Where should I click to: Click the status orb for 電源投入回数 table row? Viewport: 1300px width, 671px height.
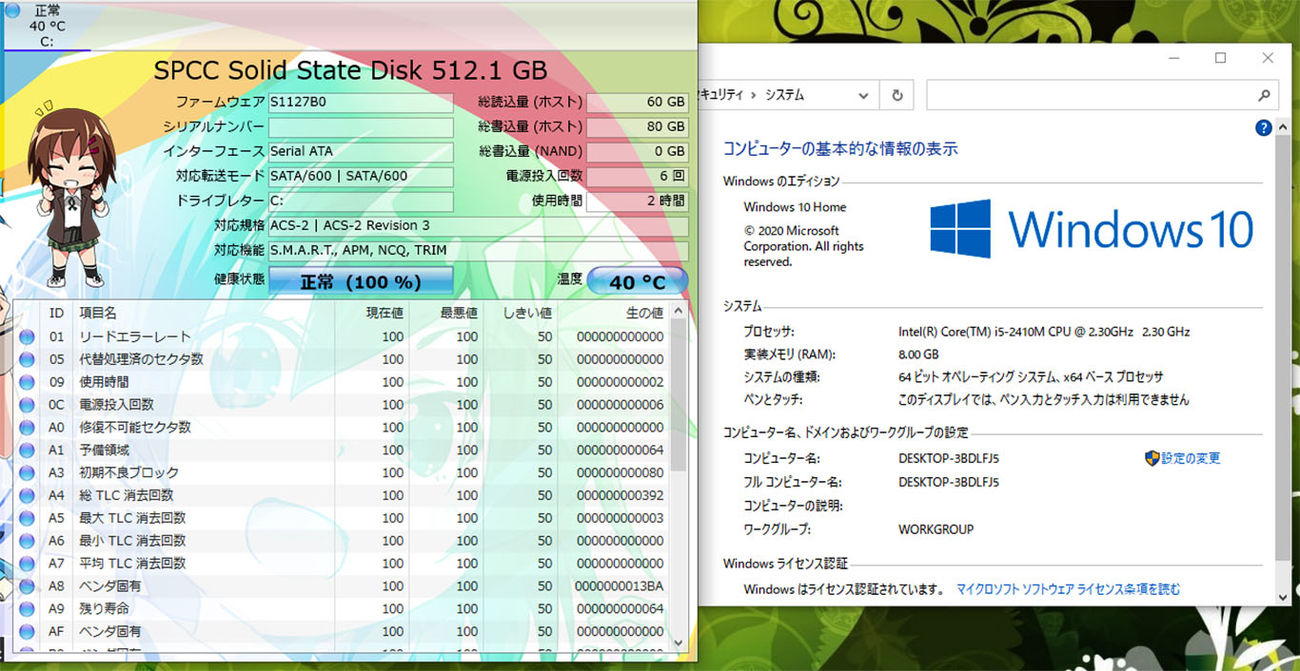(27, 405)
